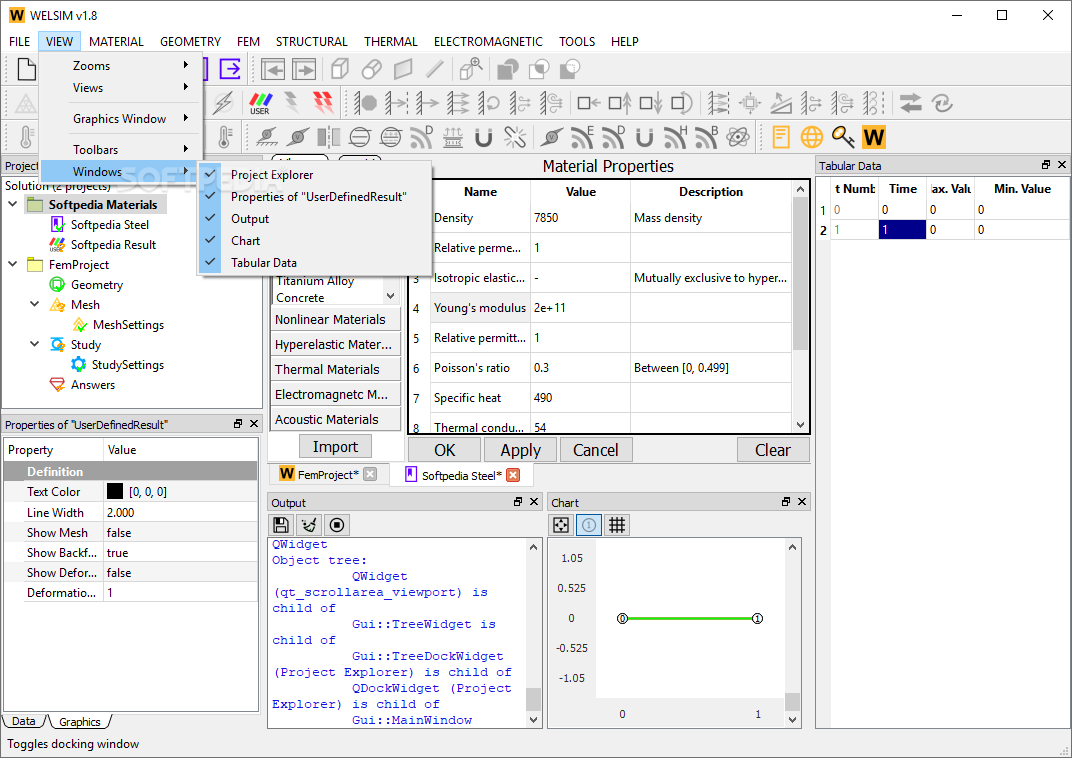Click the previous-window left arrow icon
Screen dimensions: 1072x758
tap(273, 69)
